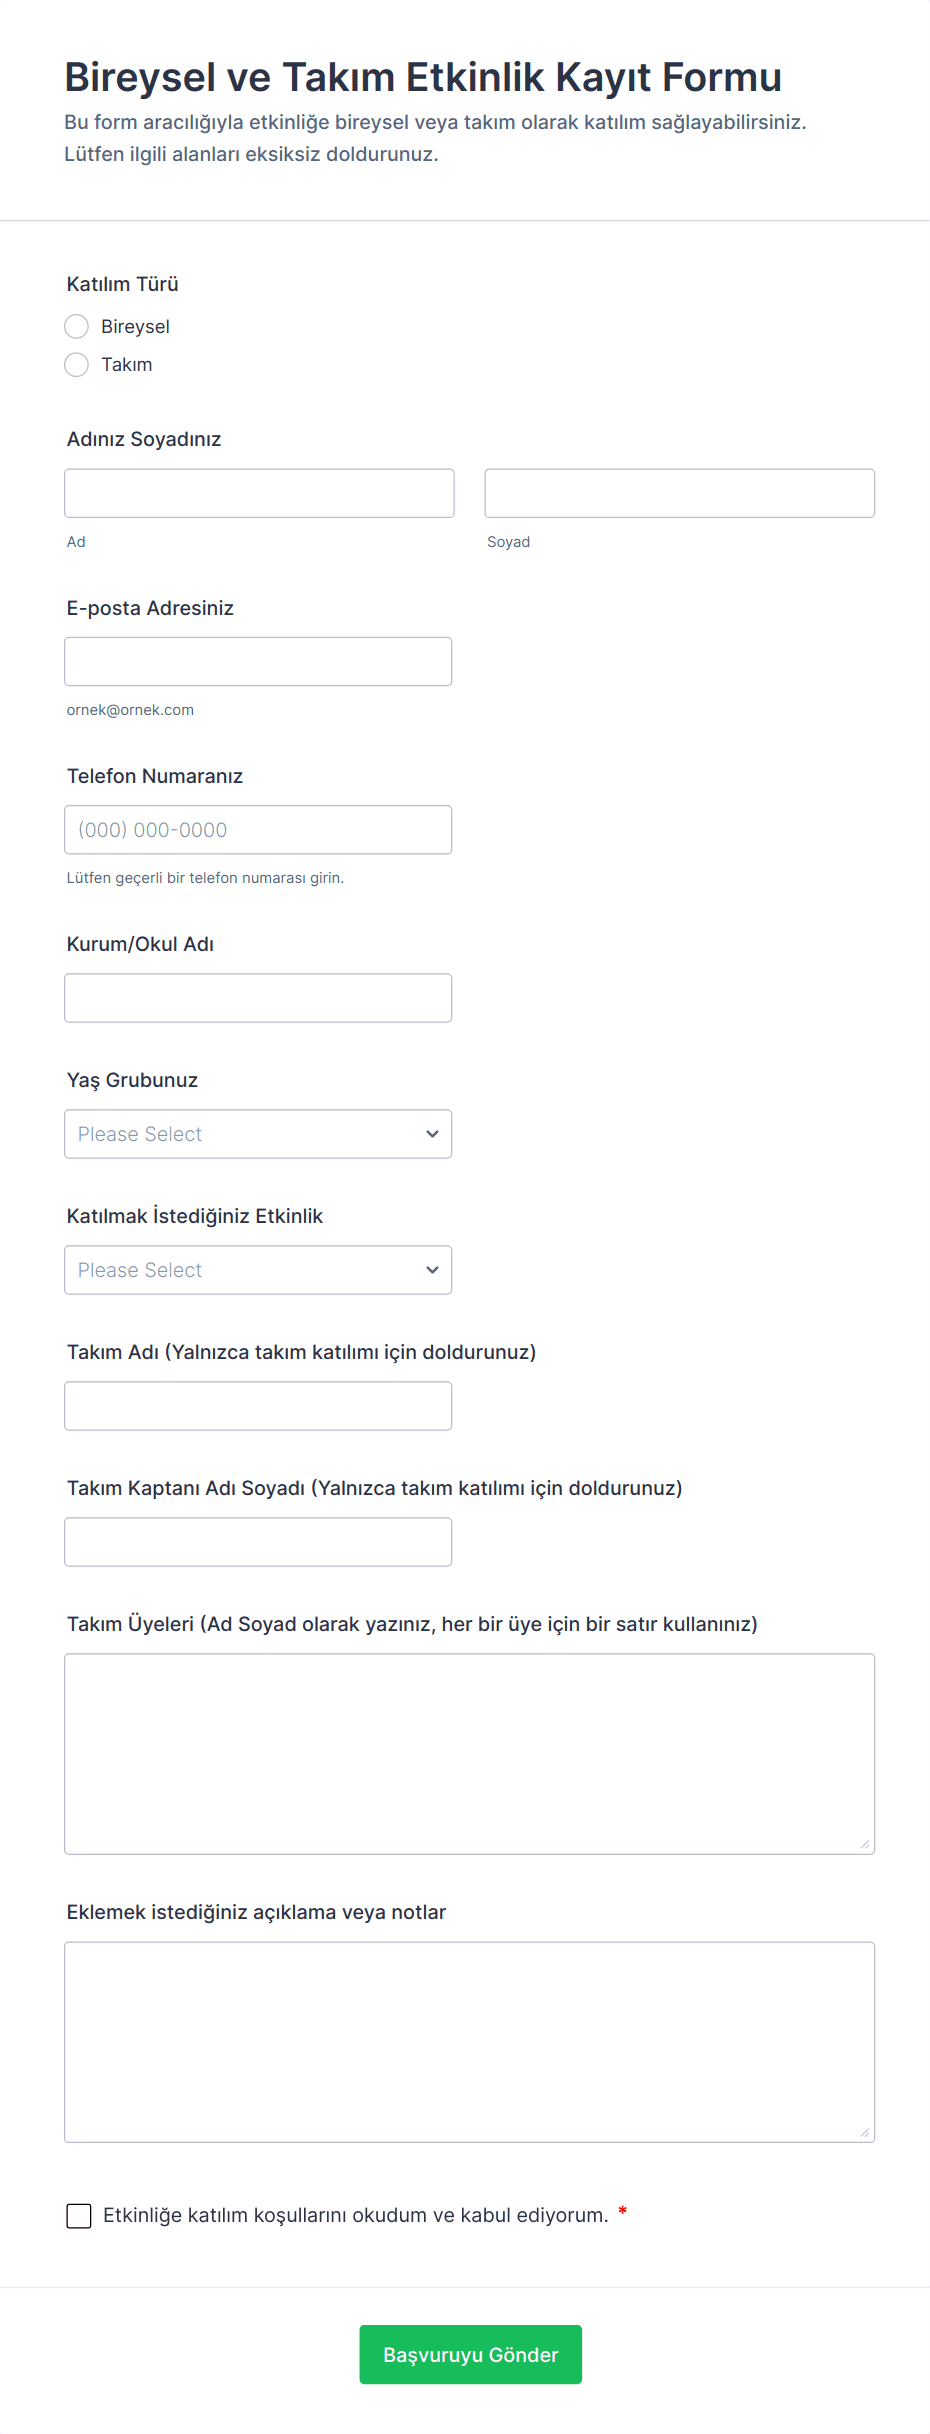Click the Kurum/Okul Adı text field

coord(257,998)
